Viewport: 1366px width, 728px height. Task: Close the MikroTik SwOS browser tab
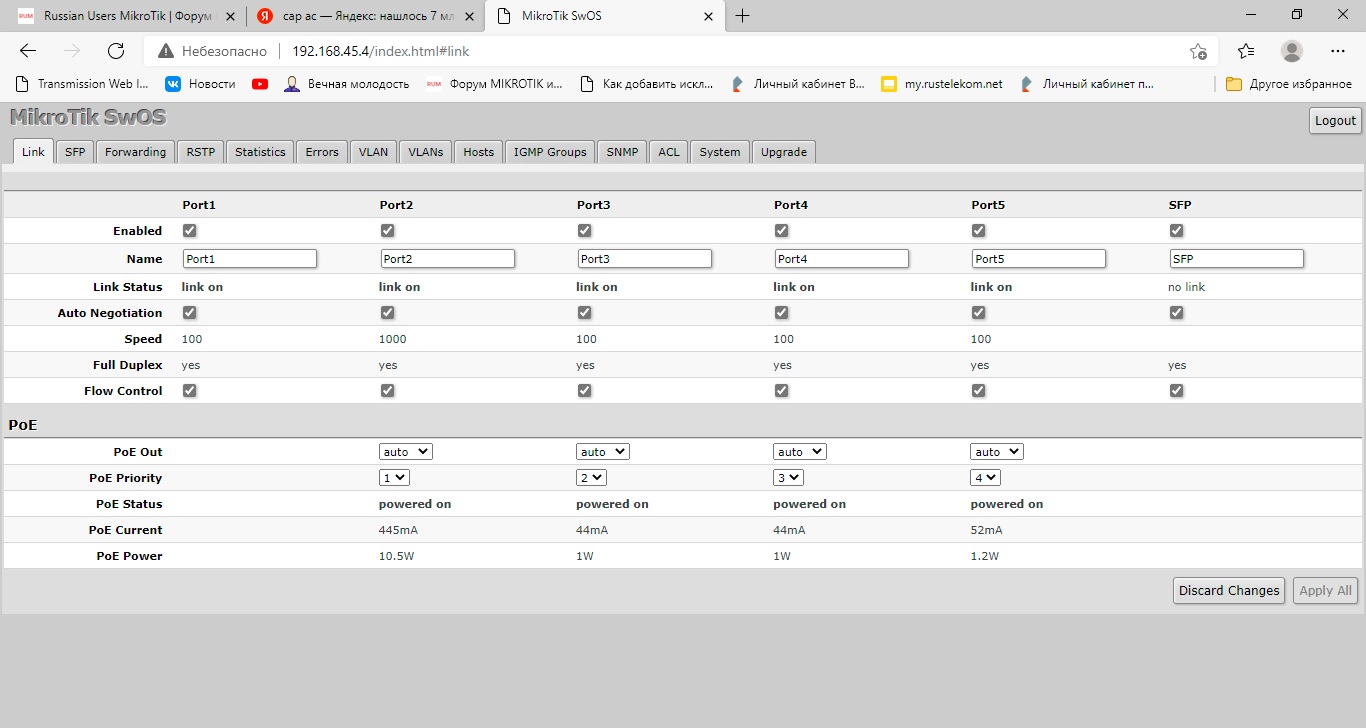pos(708,16)
